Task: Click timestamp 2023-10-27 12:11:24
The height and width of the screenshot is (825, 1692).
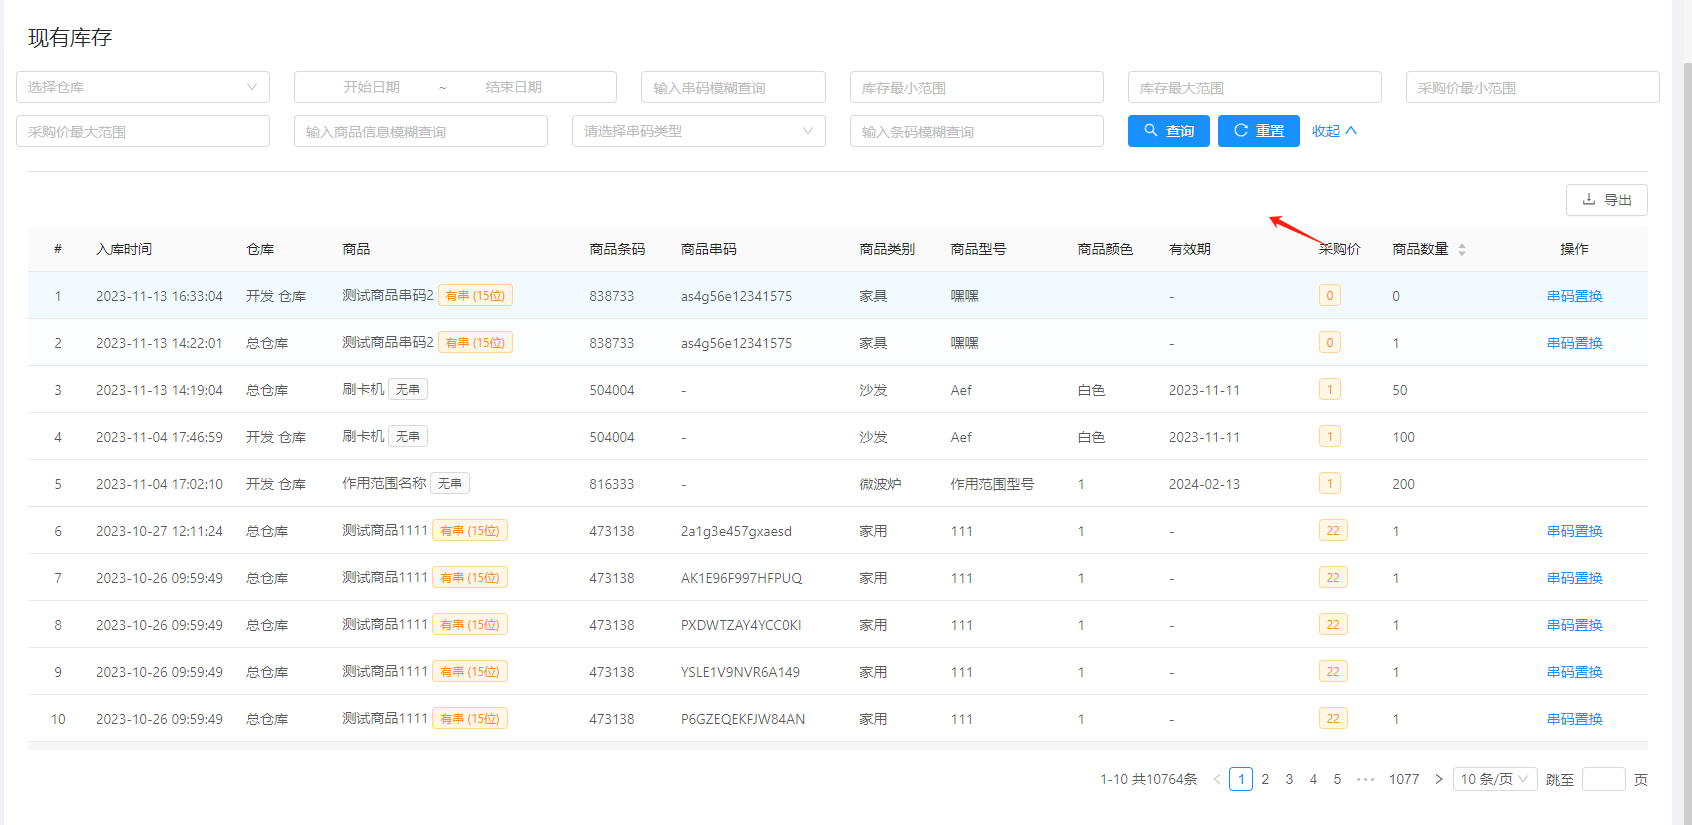Action: (x=159, y=531)
